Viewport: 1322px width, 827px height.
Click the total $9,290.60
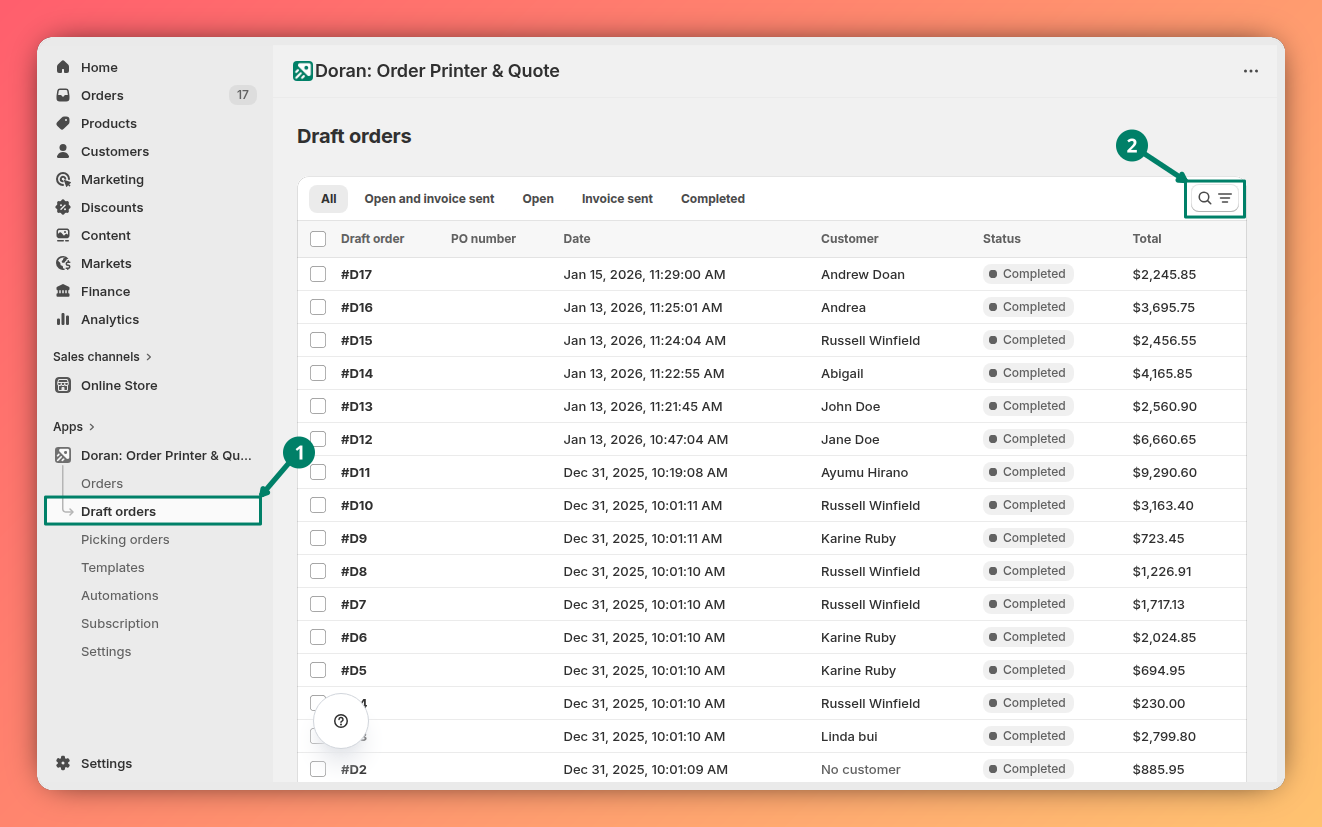coord(1165,472)
